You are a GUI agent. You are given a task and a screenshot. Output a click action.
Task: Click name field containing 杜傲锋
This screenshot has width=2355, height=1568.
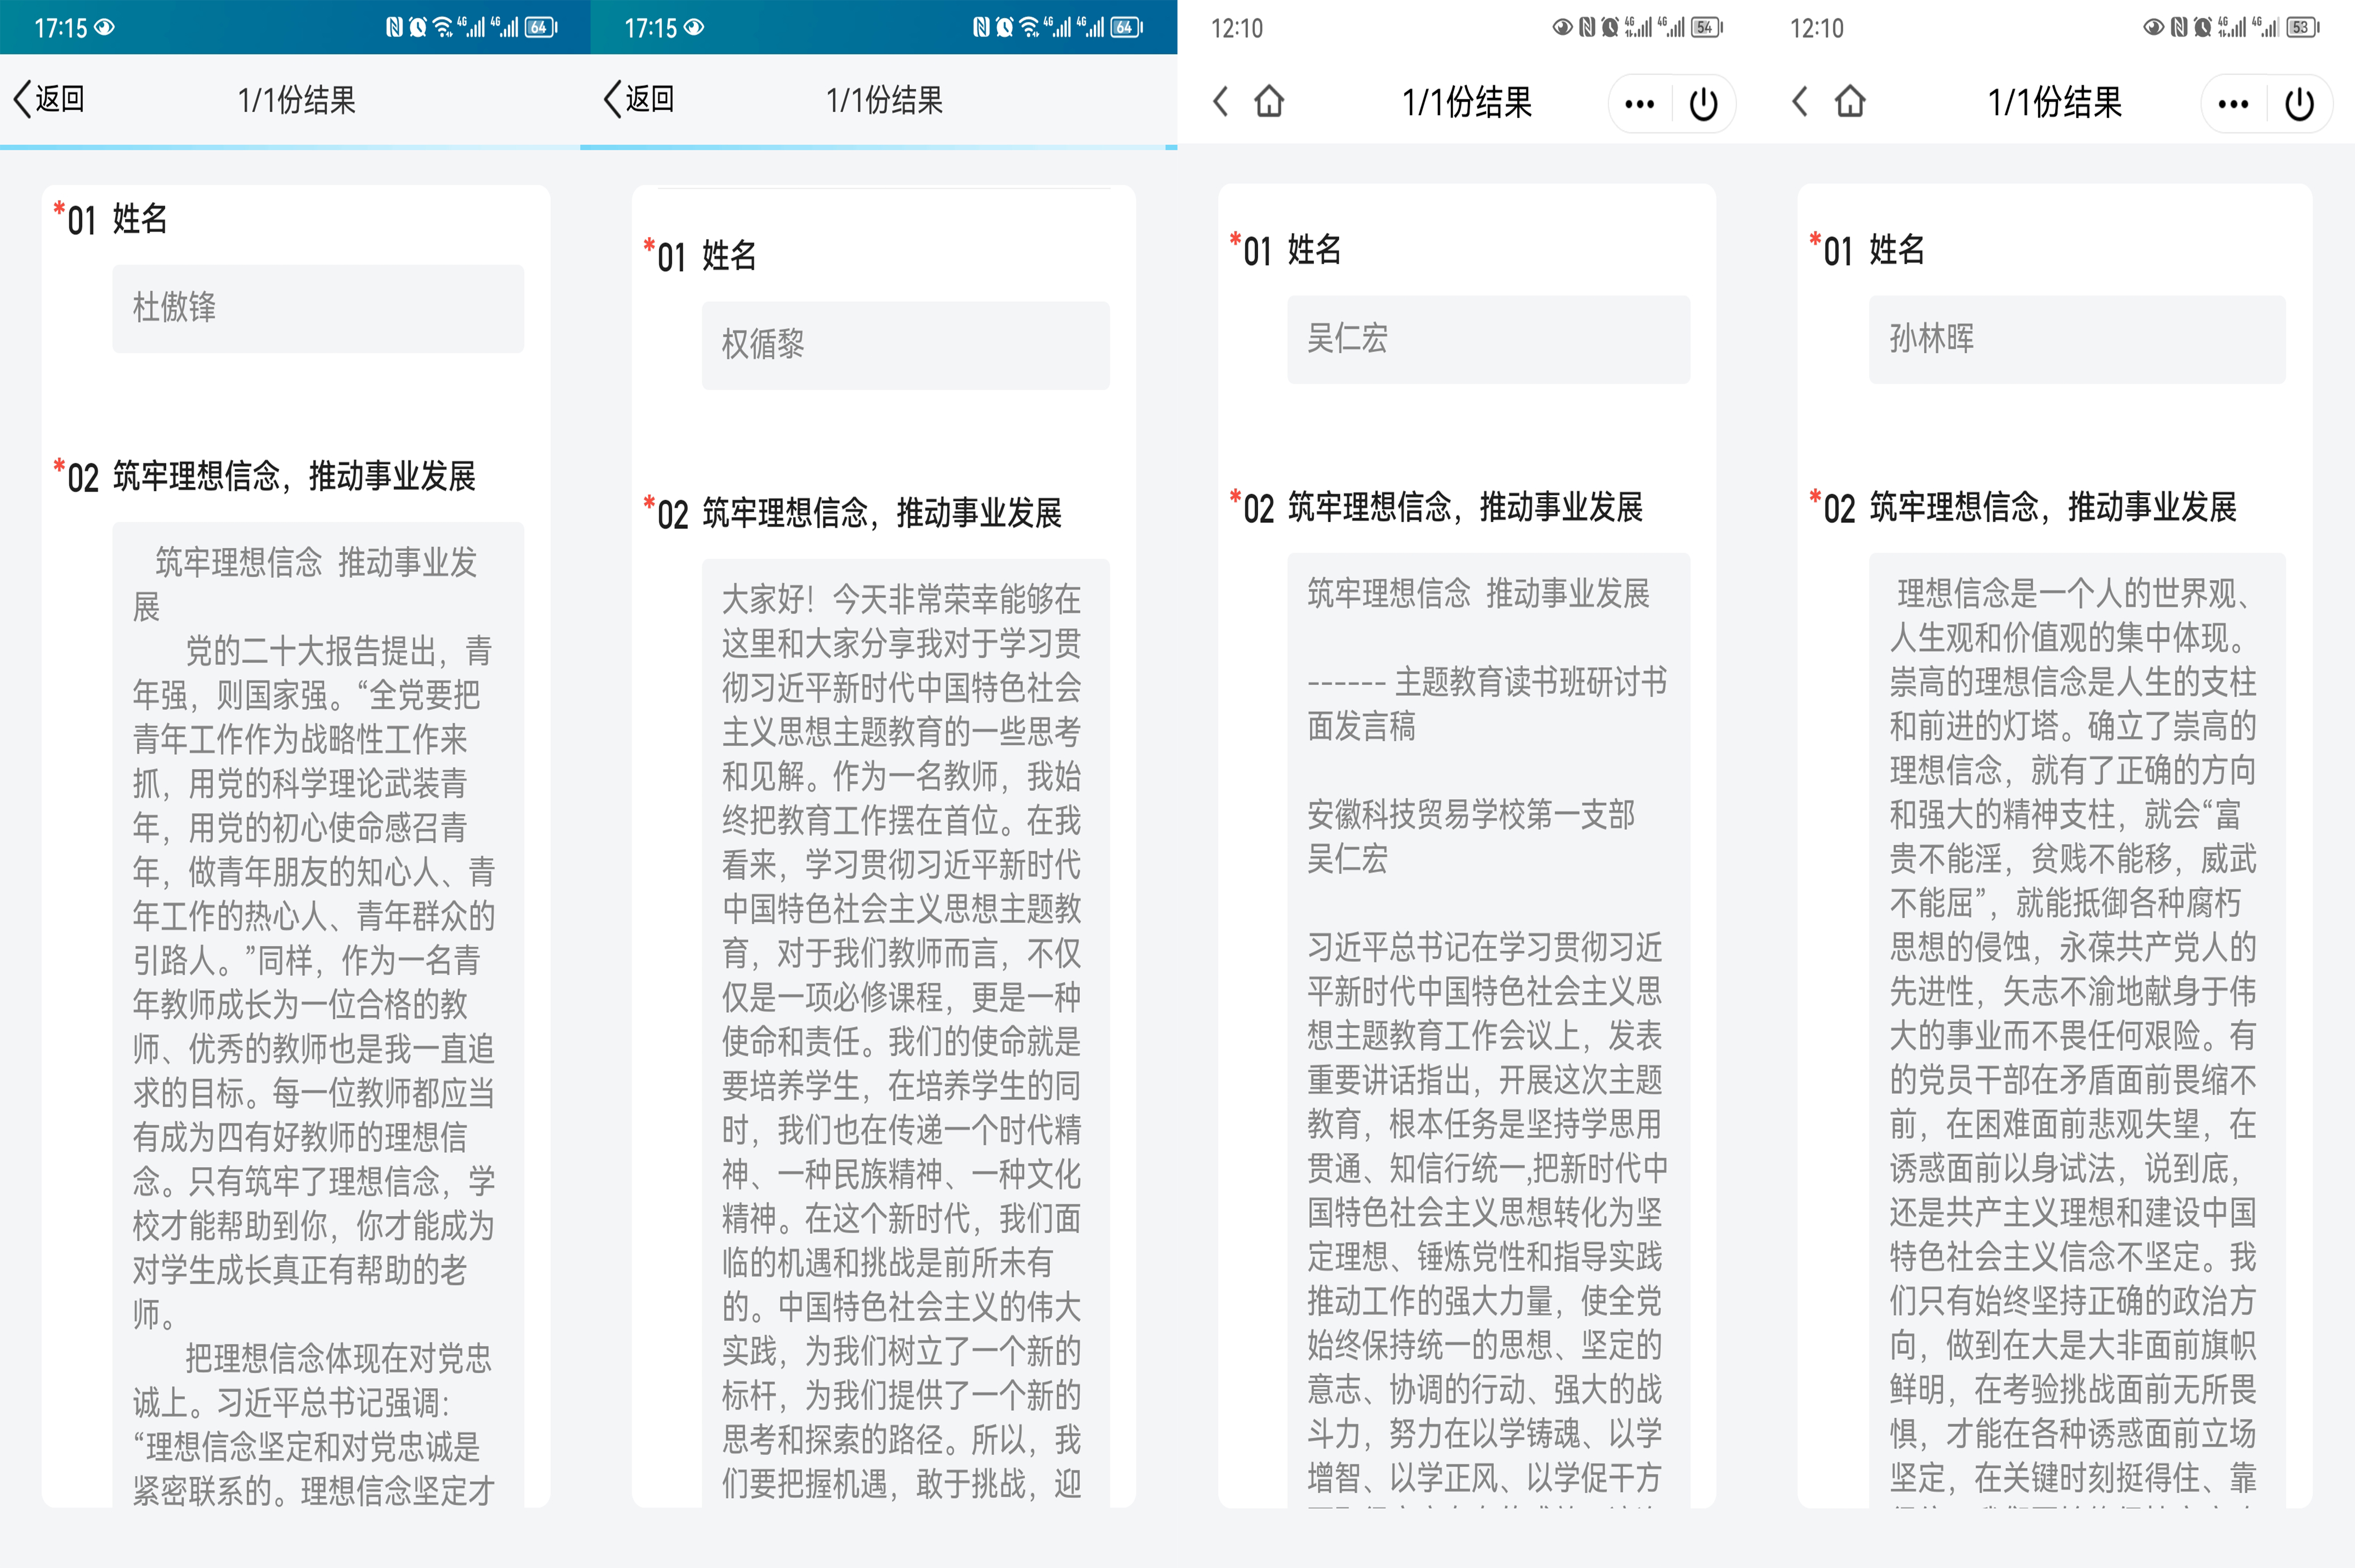(318, 308)
